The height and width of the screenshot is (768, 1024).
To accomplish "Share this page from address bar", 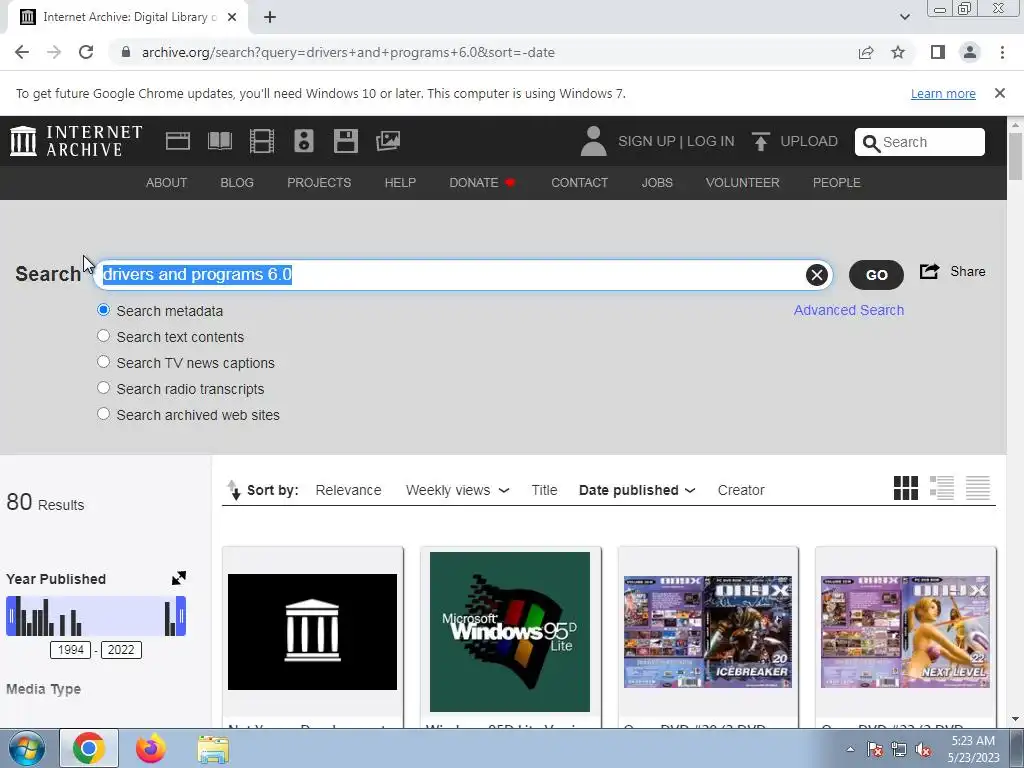I will click(x=866, y=52).
